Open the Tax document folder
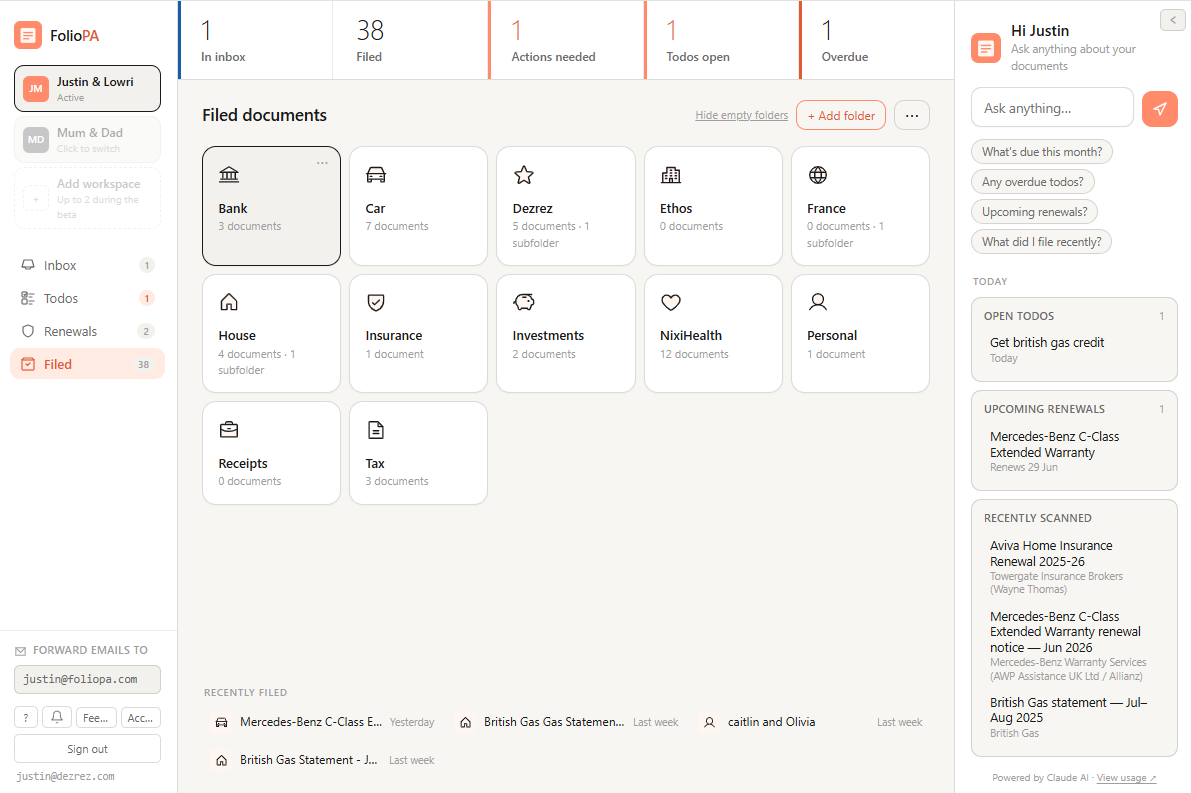1191x793 pixels. [419, 453]
